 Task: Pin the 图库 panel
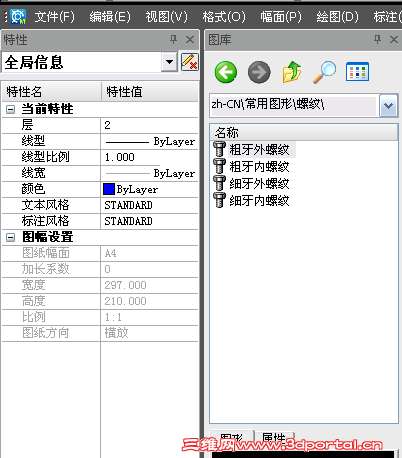click(377, 40)
